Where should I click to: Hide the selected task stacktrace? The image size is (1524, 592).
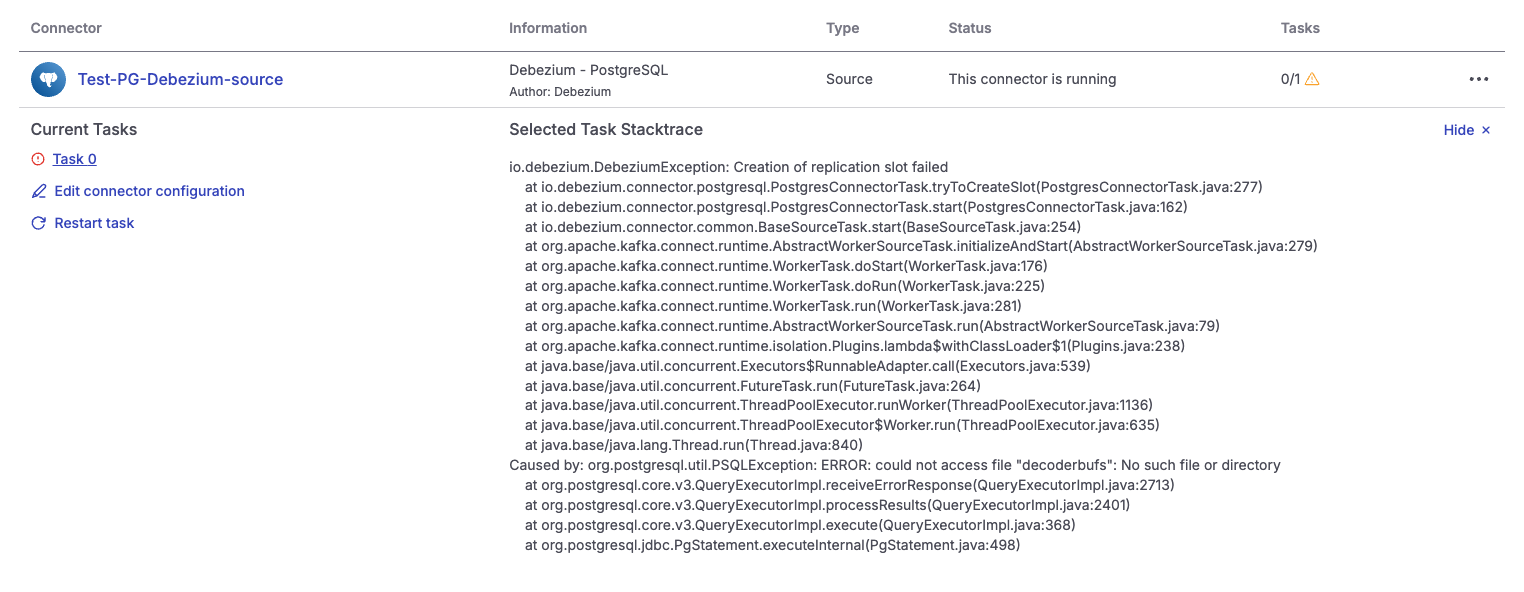coord(1458,130)
